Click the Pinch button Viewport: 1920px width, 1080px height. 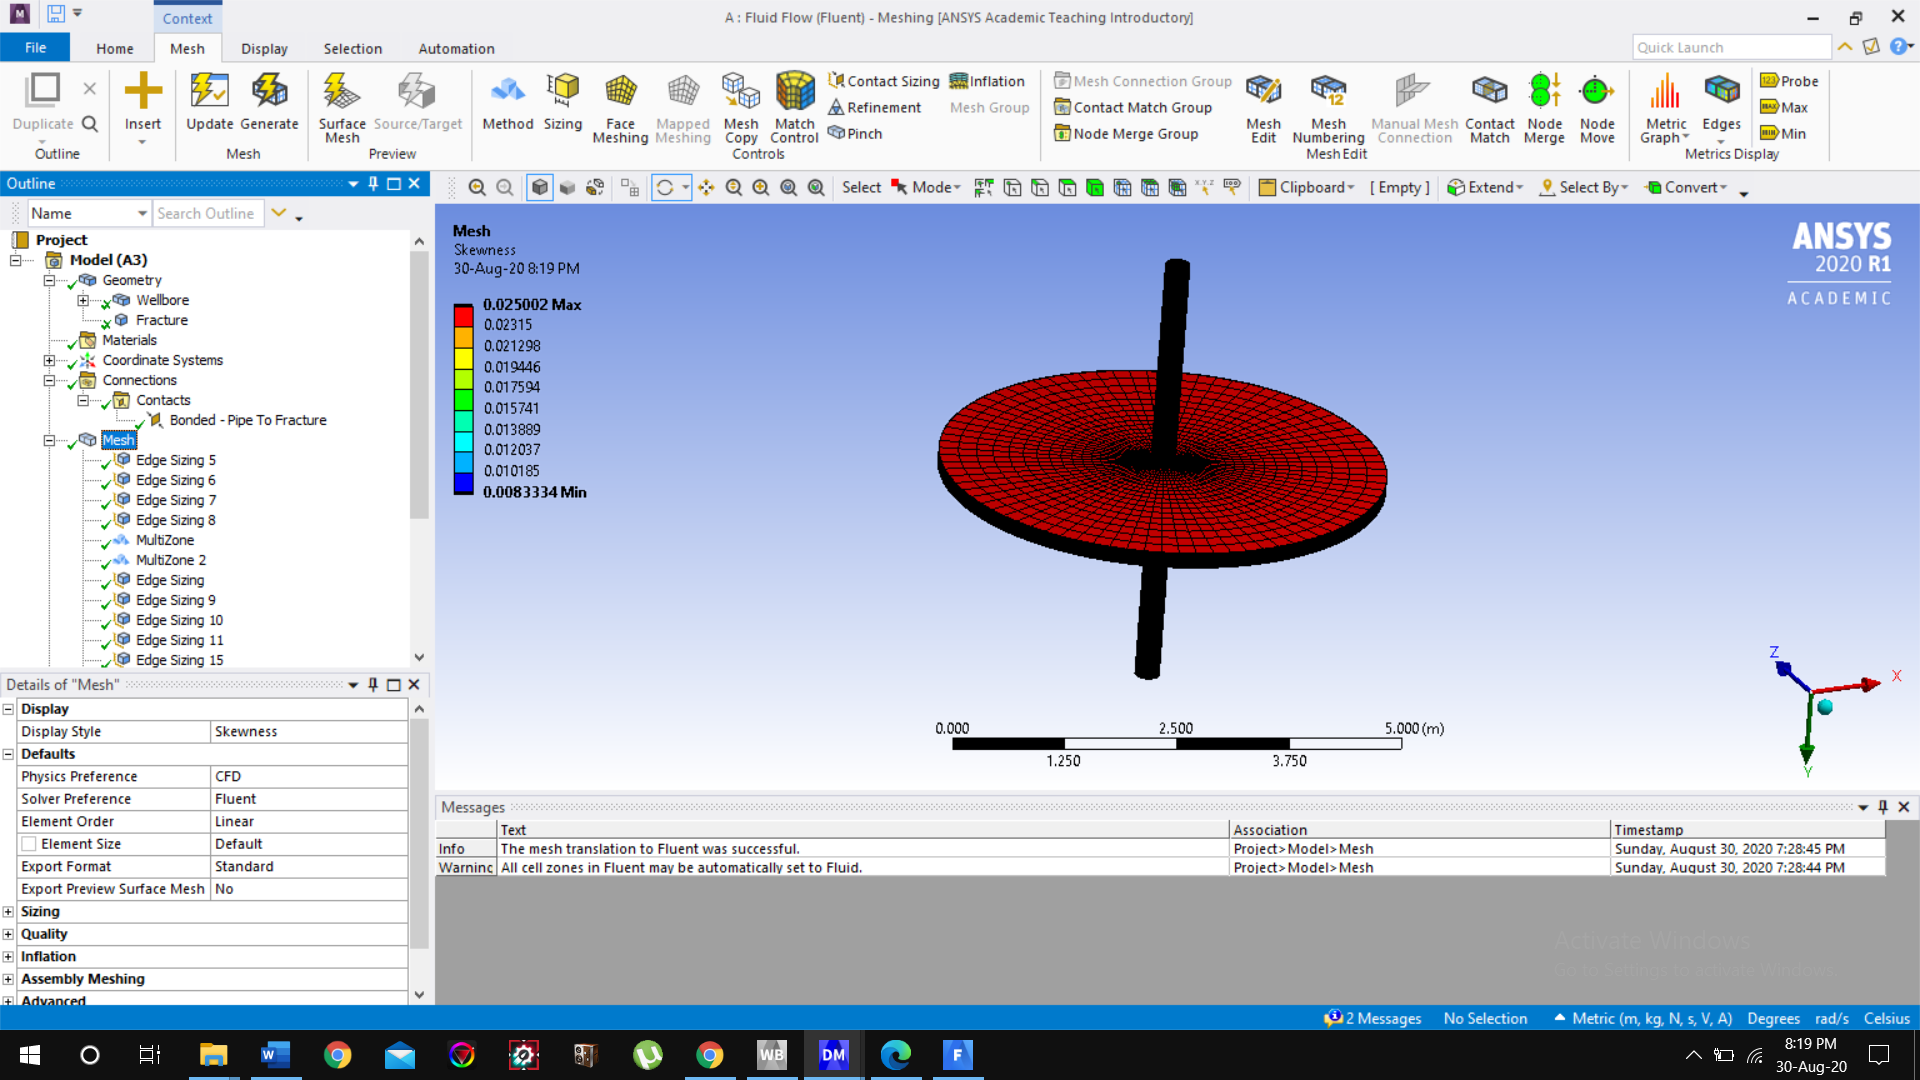tap(855, 133)
